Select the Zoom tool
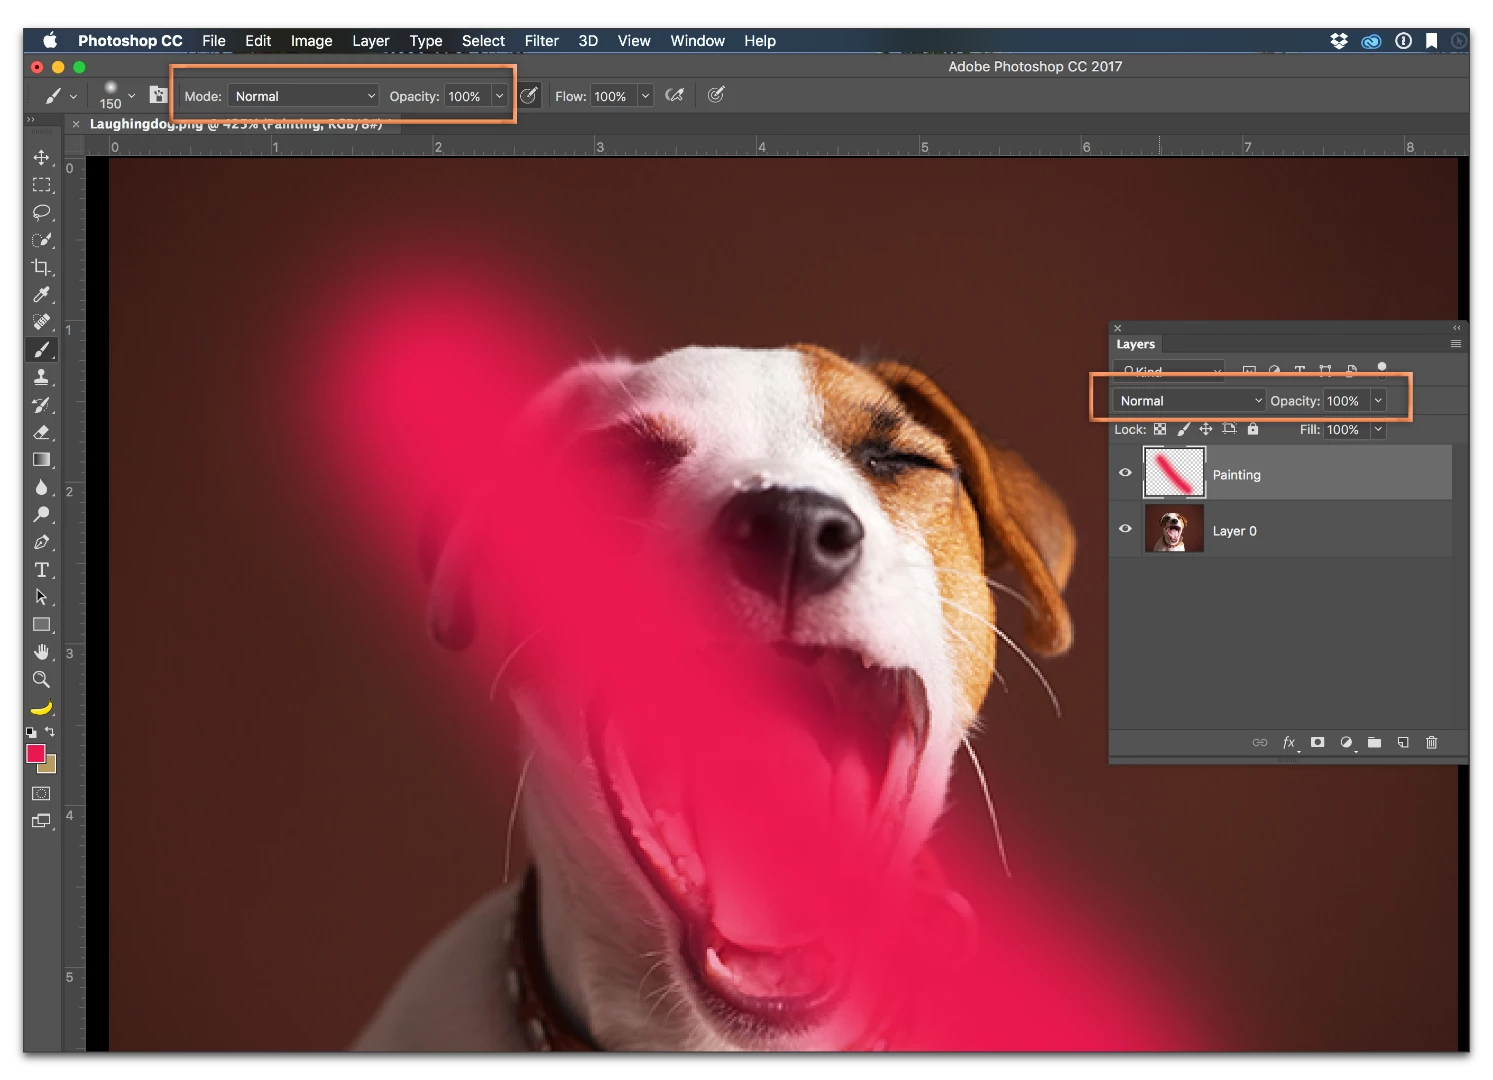Image resolution: width=1493 pixels, height=1080 pixels. [41, 680]
